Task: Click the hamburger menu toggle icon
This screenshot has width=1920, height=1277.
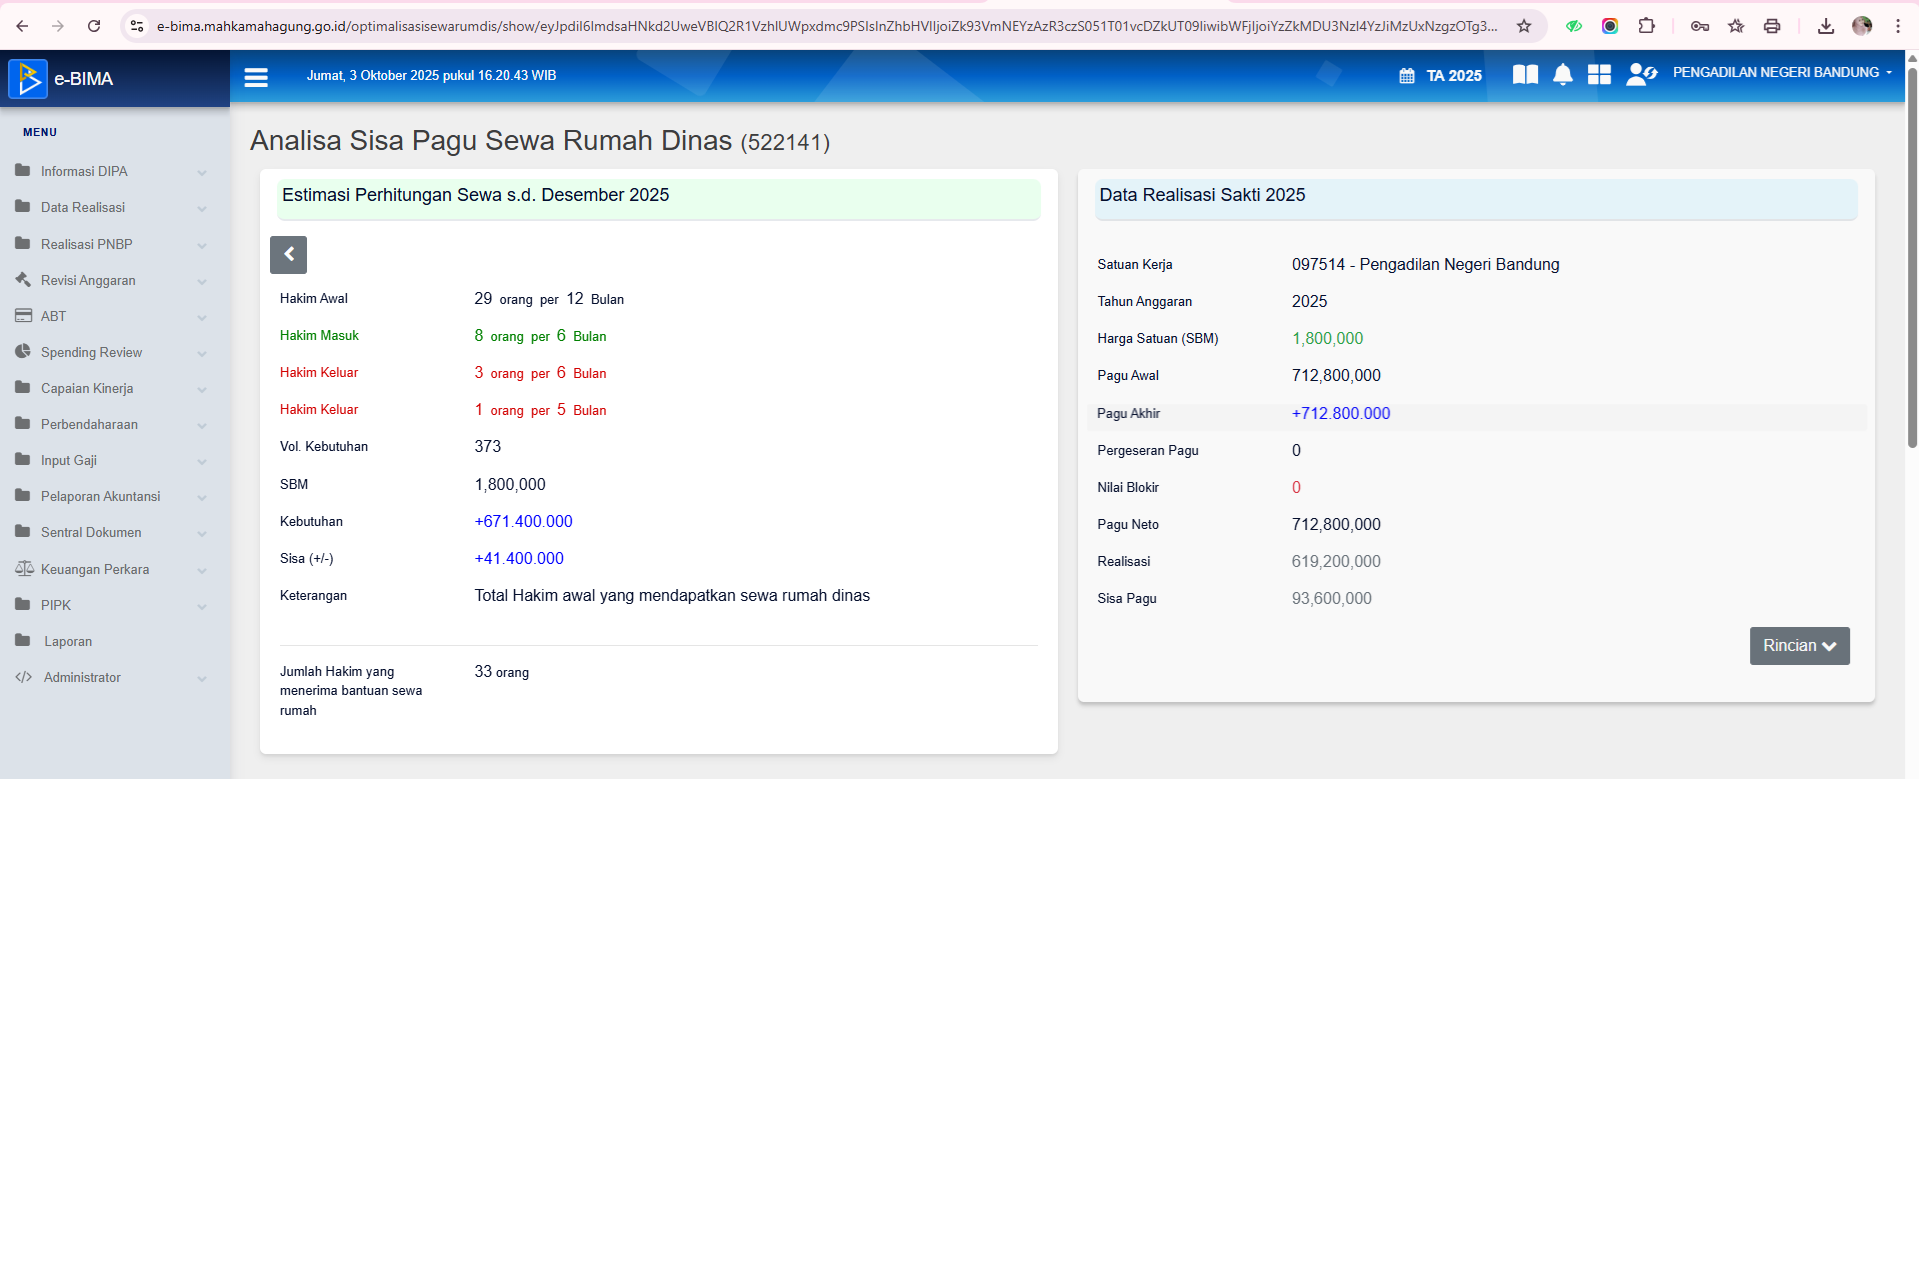Action: click(x=256, y=77)
